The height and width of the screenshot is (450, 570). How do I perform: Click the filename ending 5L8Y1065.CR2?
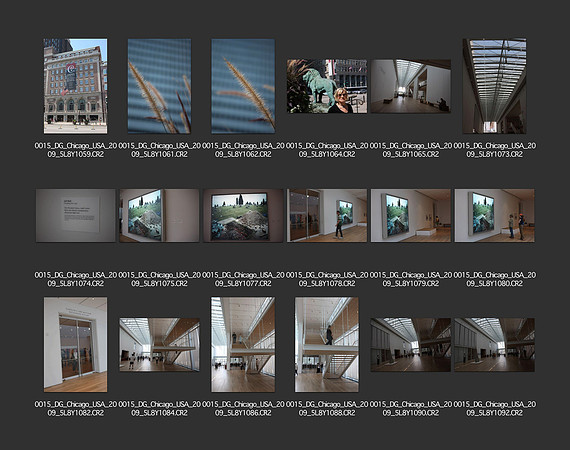pyautogui.click(x=411, y=150)
